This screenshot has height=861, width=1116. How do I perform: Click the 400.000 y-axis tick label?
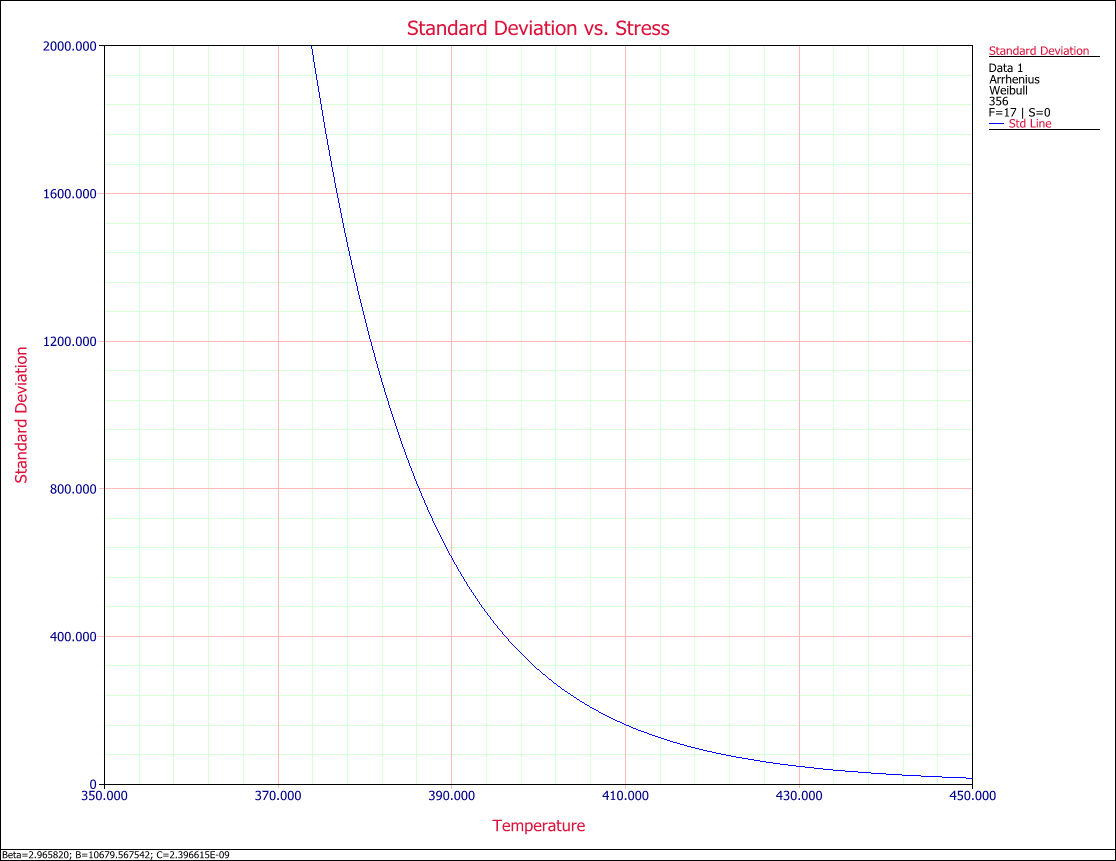(x=72, y=637)
